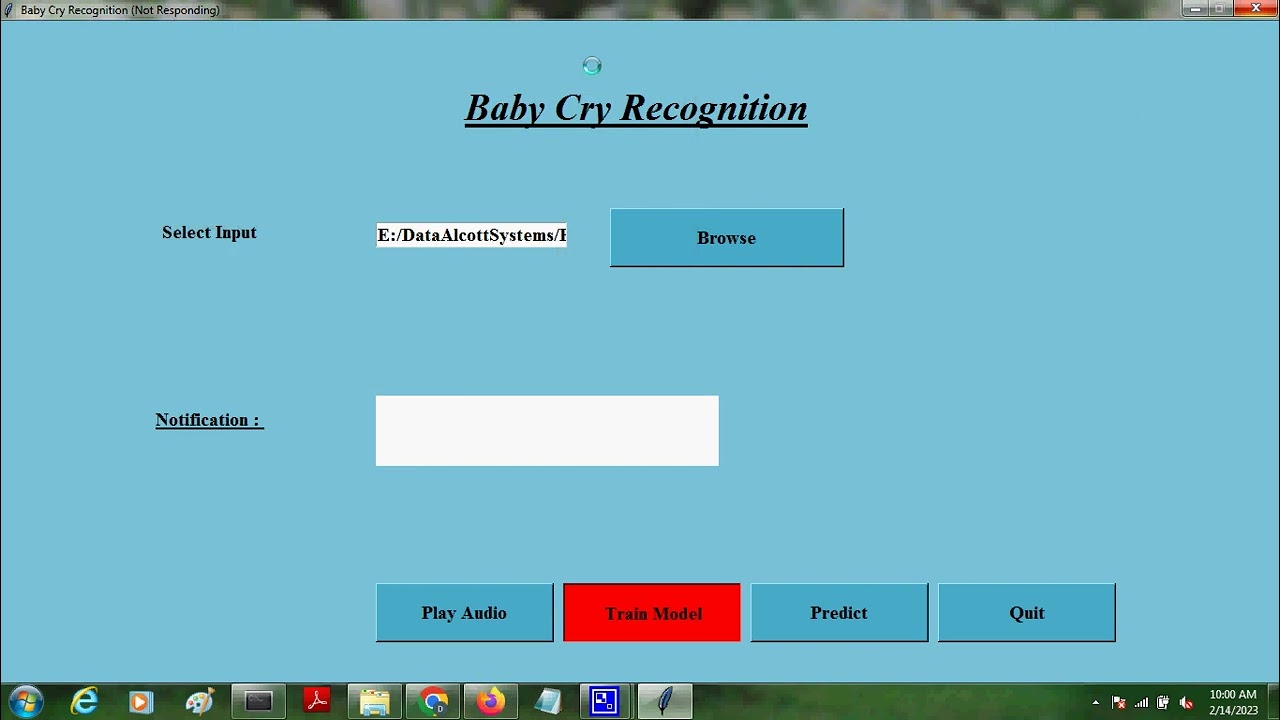Click the Browse button
This screenshot has height=720, width=1280.
[x=727, y=238]
